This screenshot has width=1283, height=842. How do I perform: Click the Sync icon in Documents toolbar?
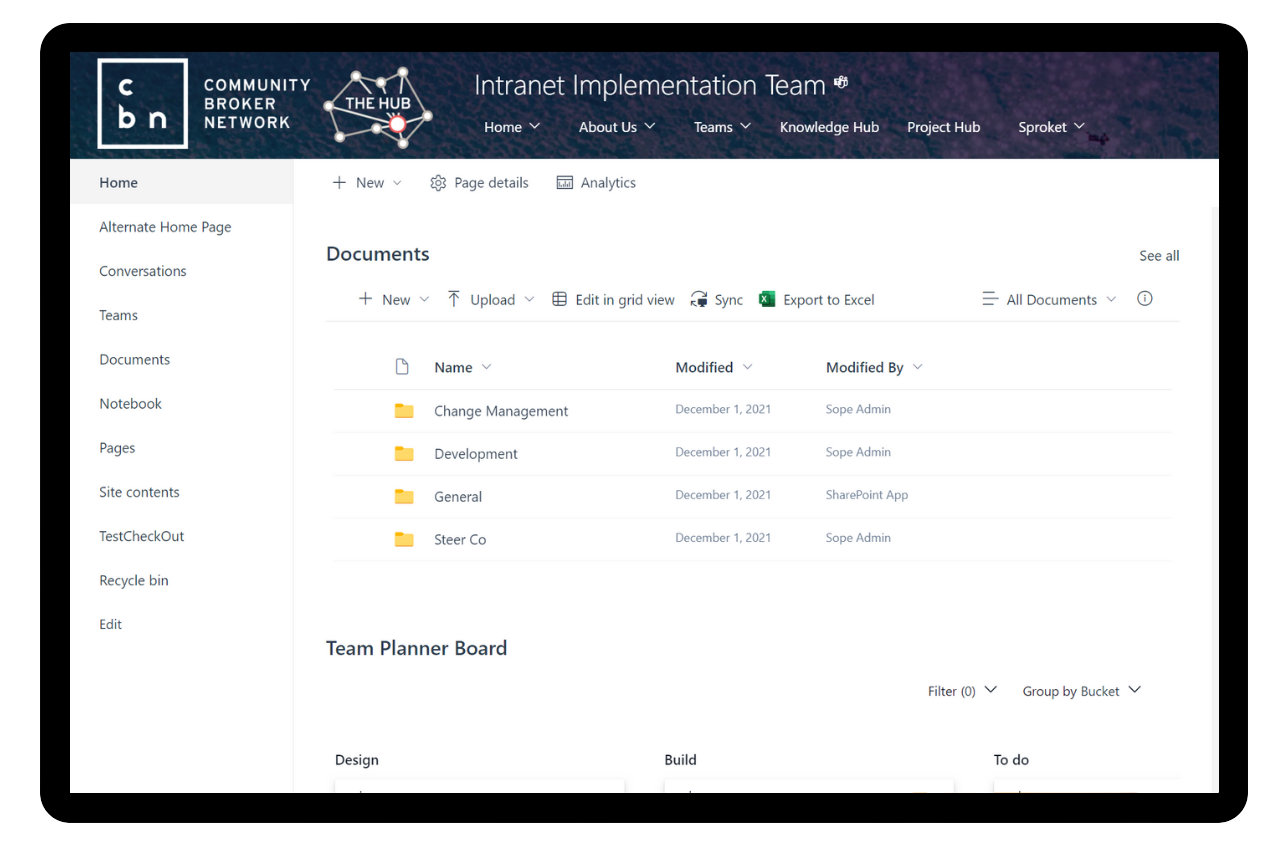pos(700,299)
